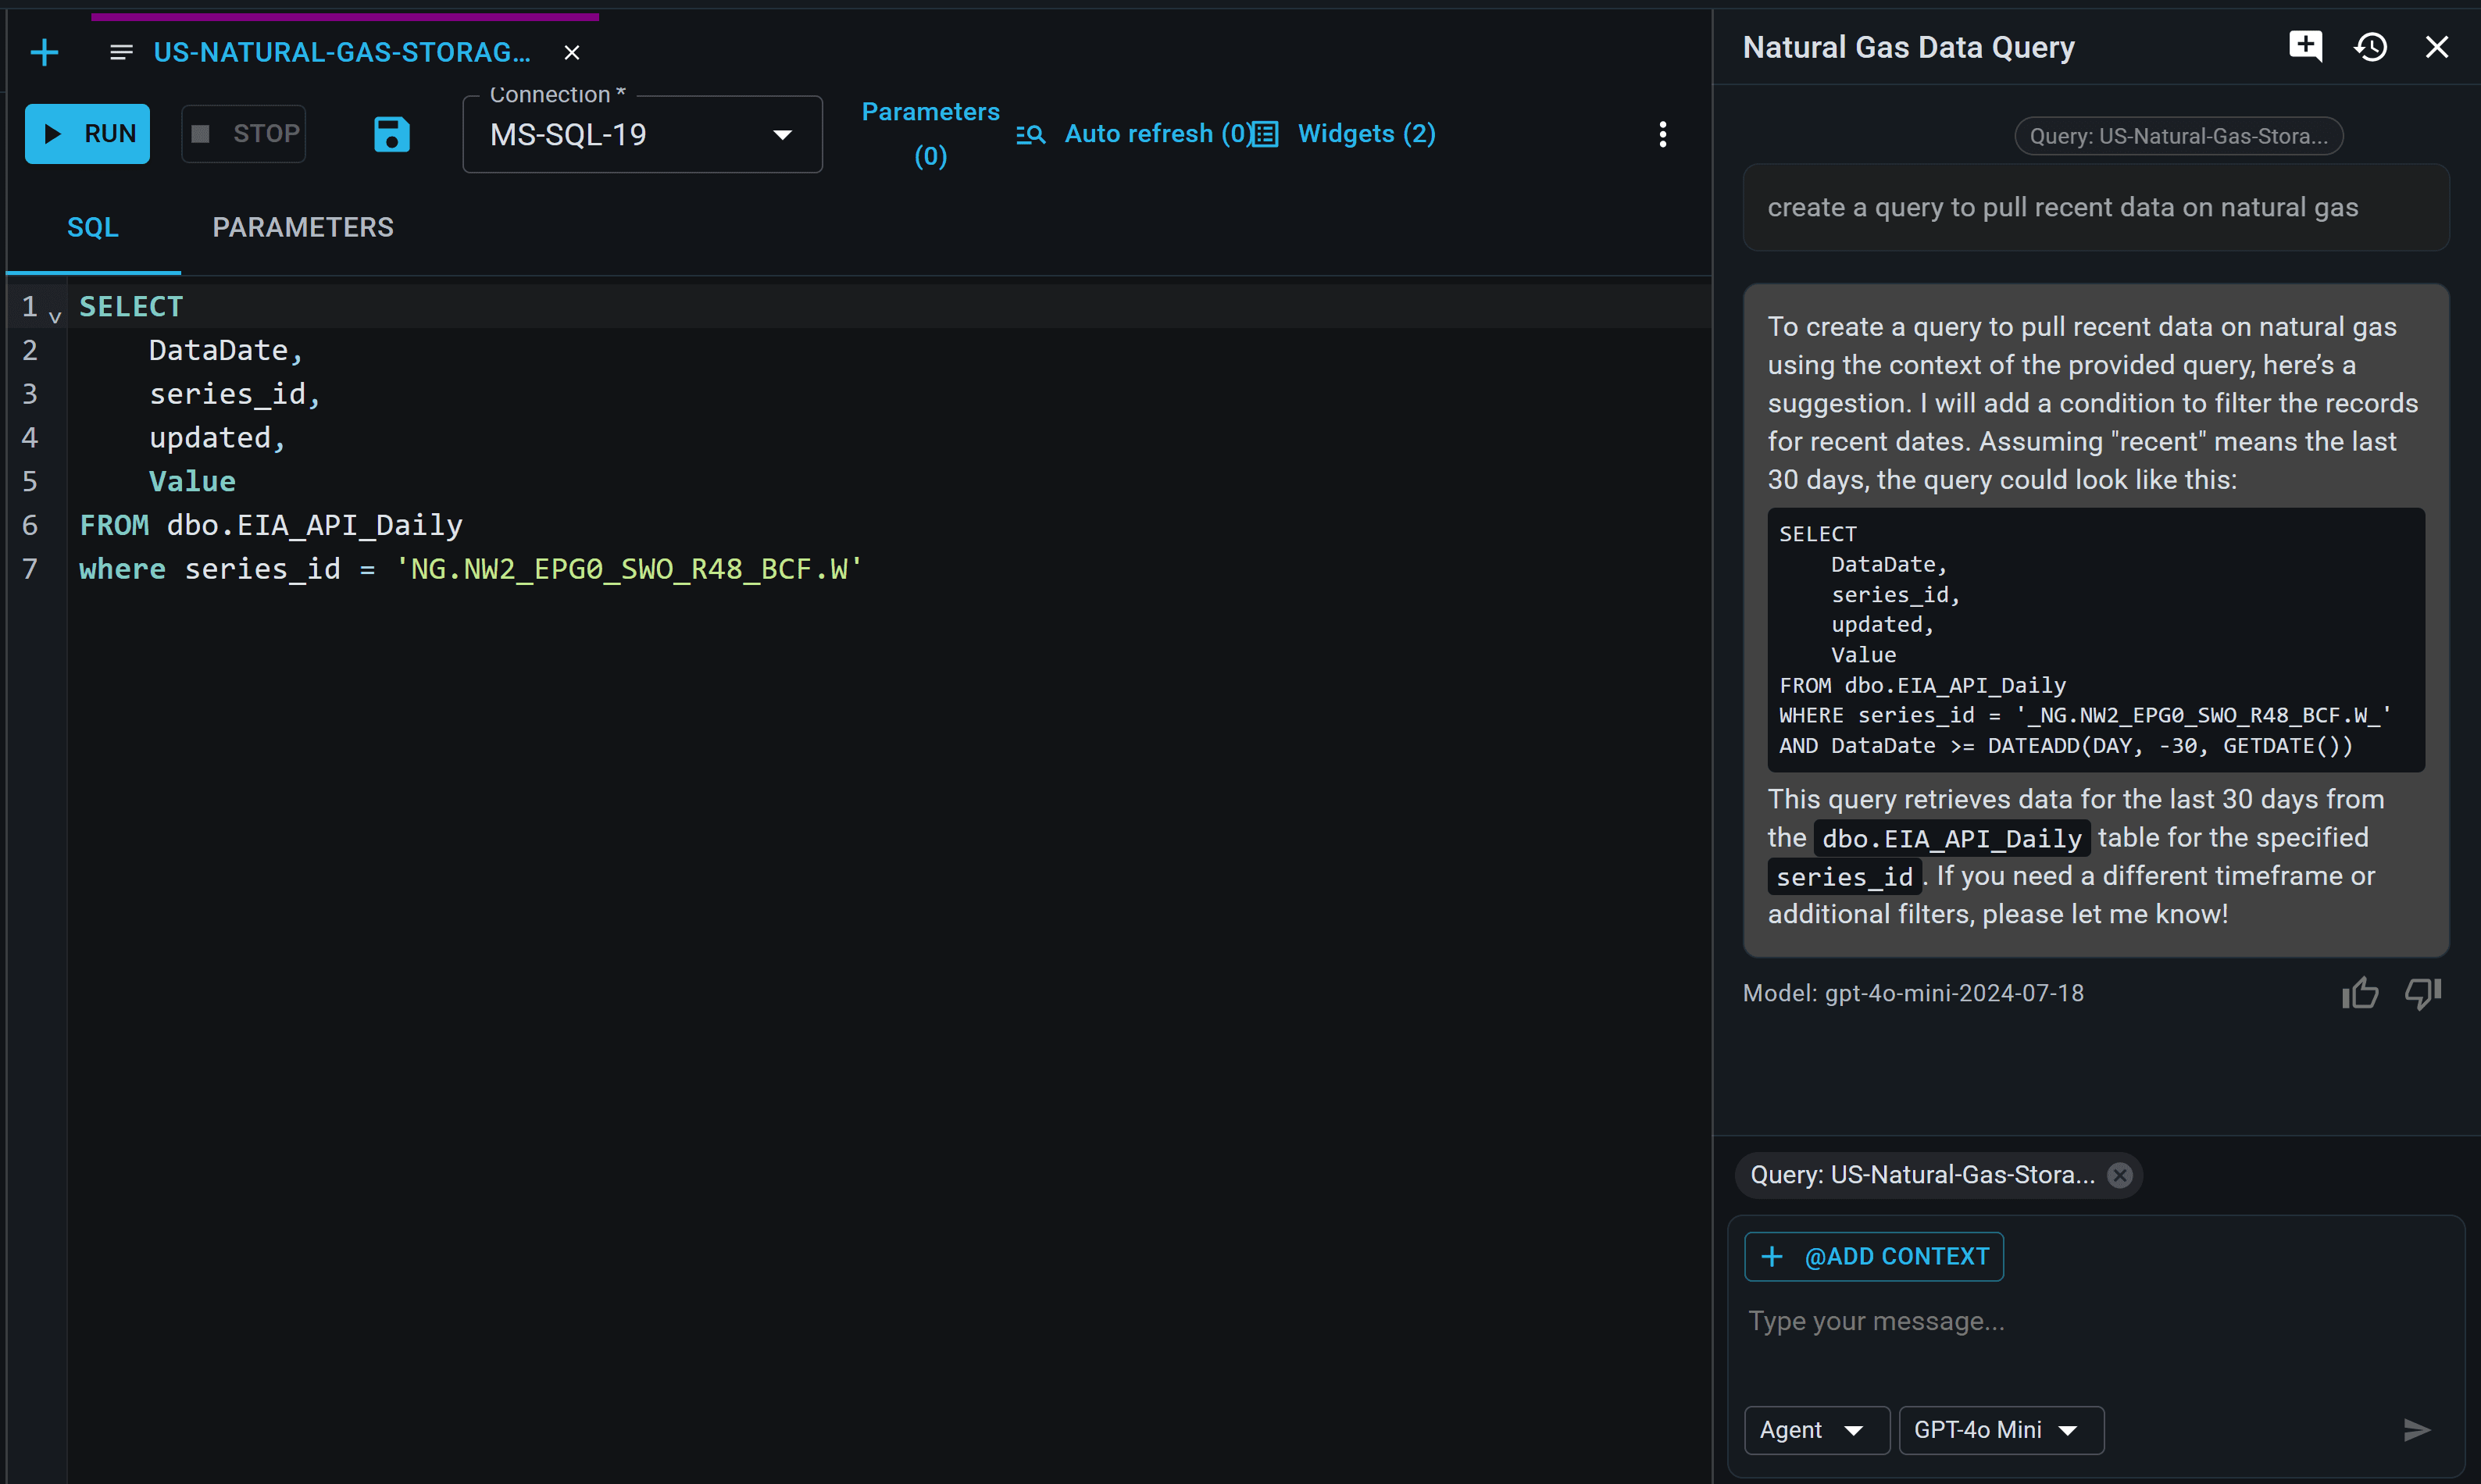Image resolution: width=2481 pixels, height=1484 pixels.
Task: Open the chat history icon
Action: 2372,46
